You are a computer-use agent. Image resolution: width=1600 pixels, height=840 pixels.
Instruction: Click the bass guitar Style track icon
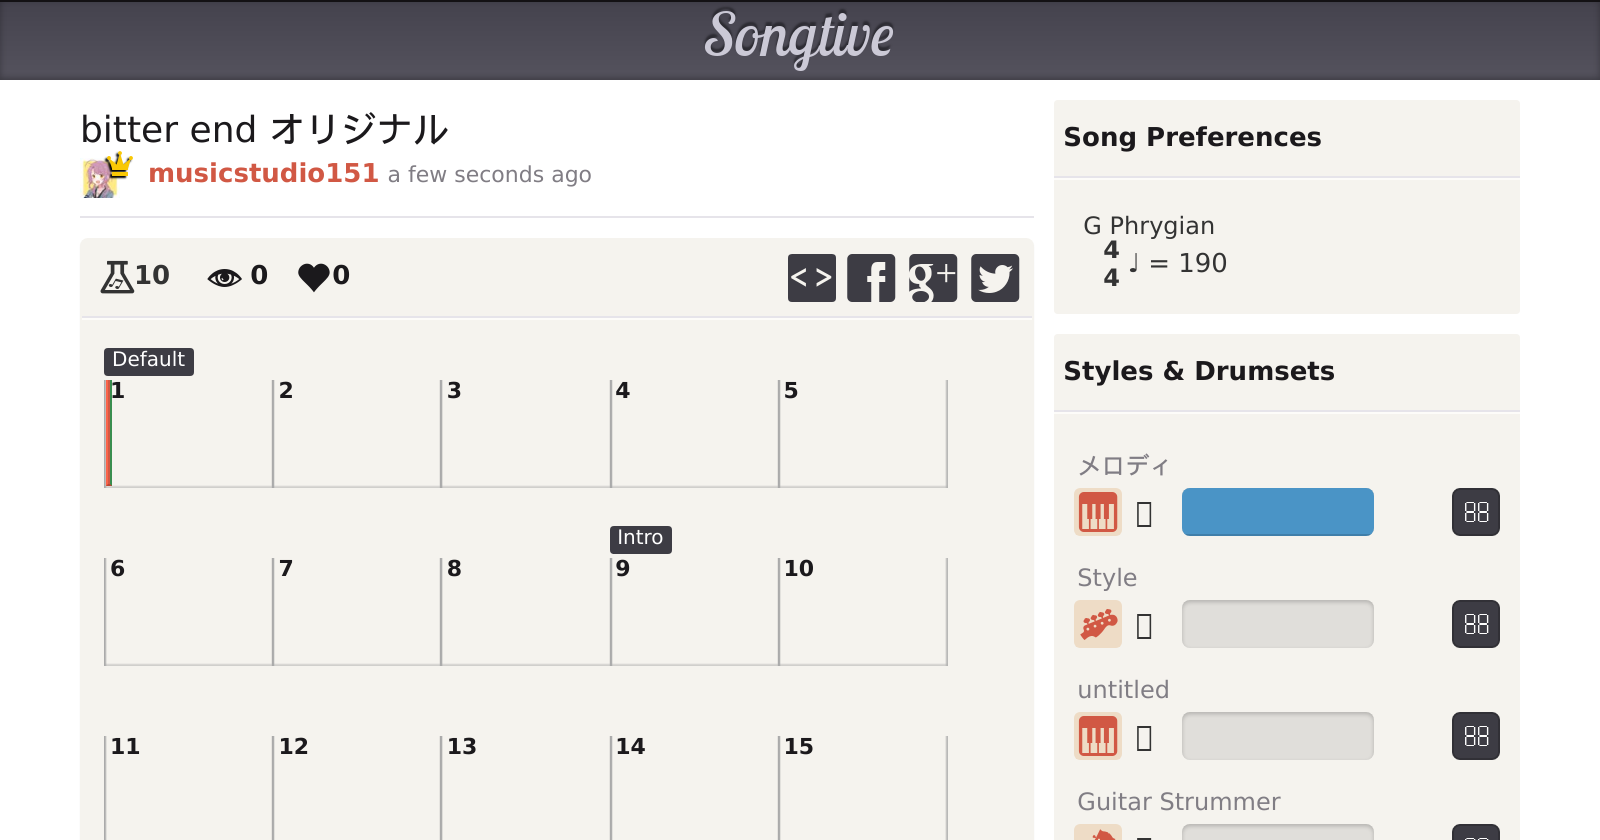[x=1097, y=624]
